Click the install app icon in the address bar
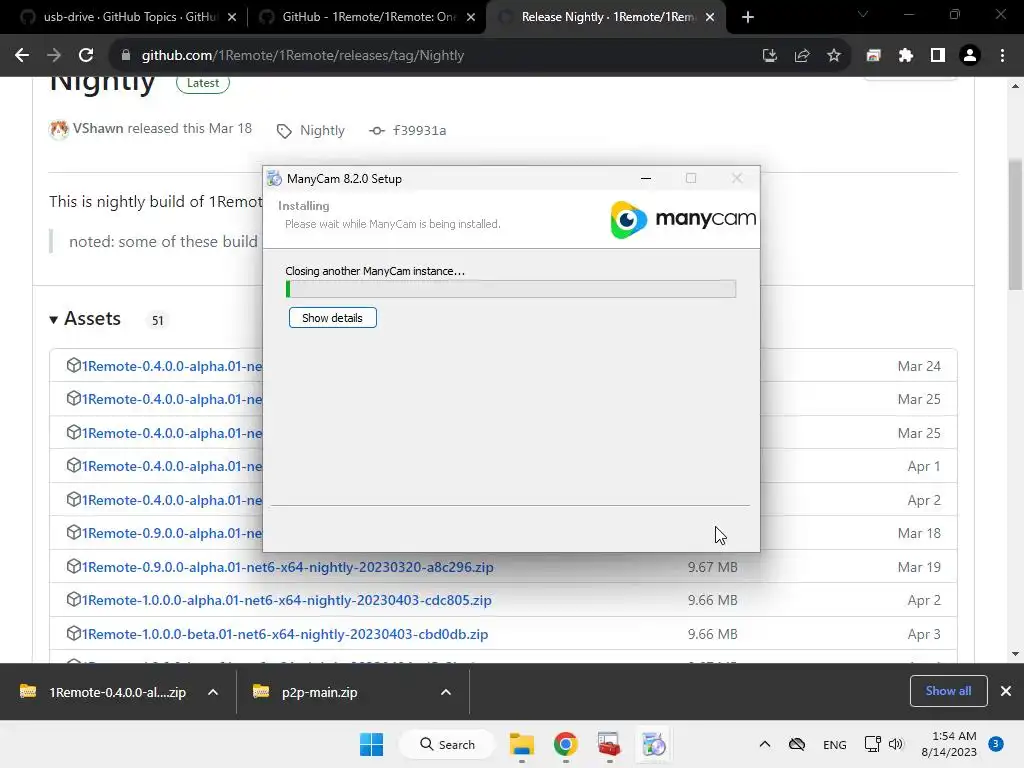Viewport: 1024px width, 768px height. [x=770, y=56]
